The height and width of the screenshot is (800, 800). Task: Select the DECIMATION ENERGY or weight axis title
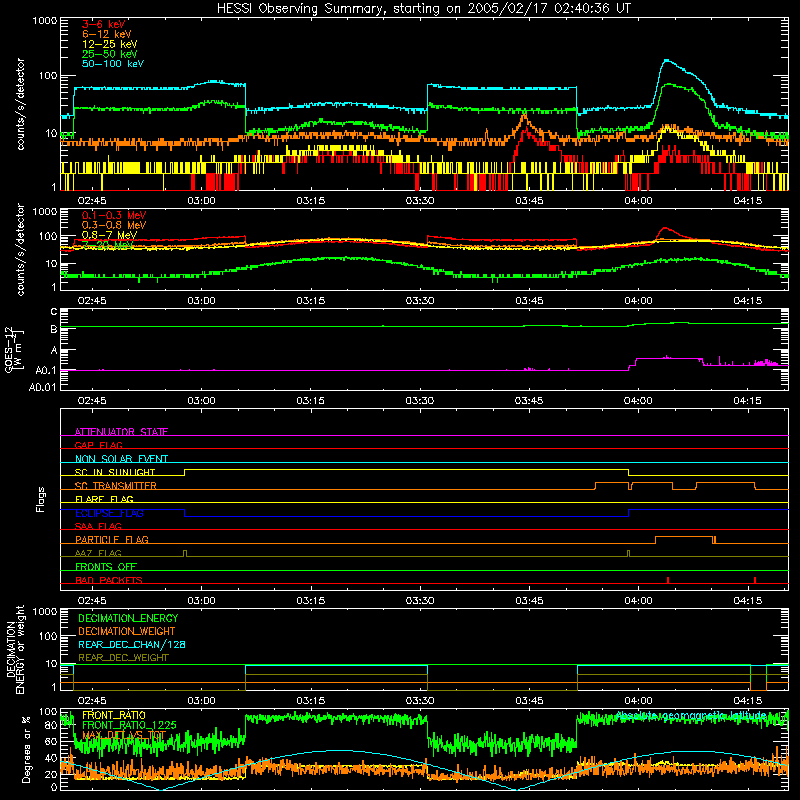point(15,650)
